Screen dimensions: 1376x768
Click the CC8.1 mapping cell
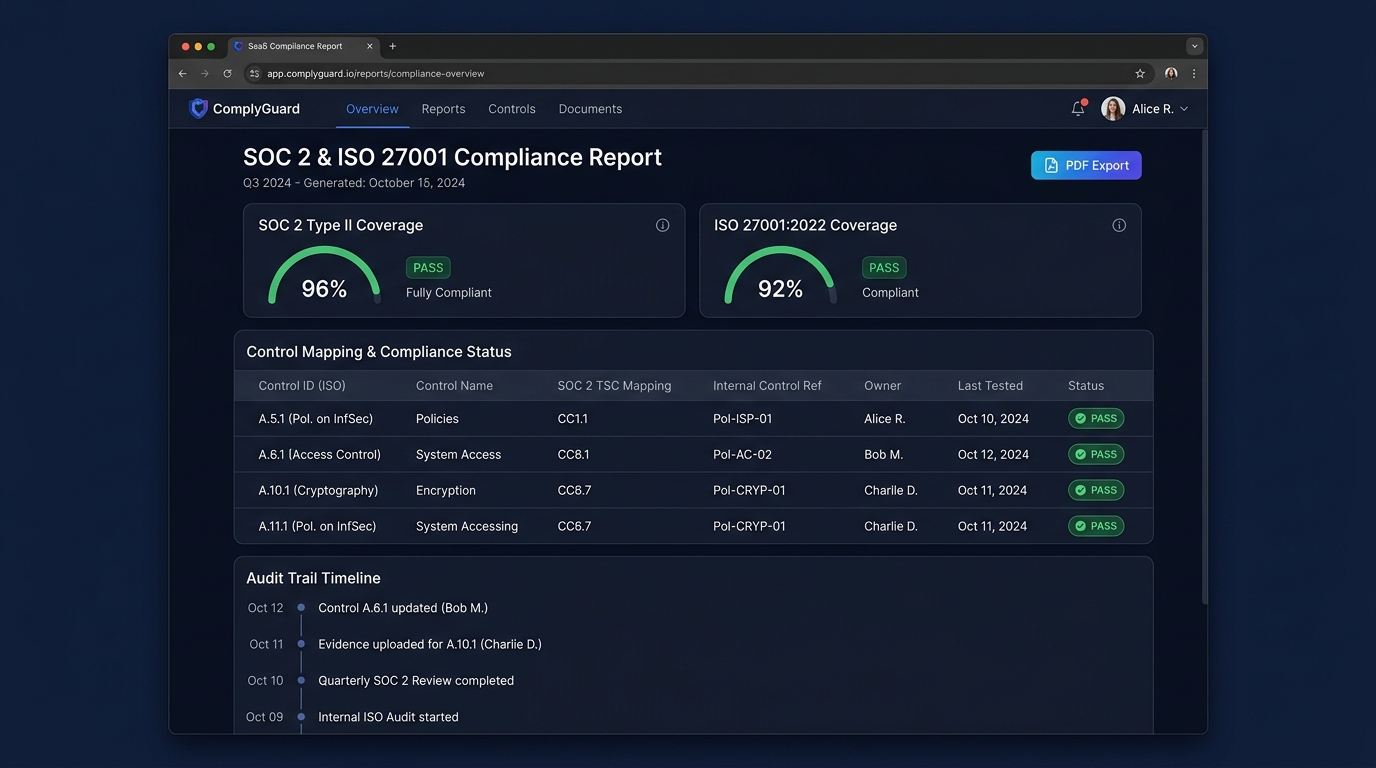tap(573, 454)
